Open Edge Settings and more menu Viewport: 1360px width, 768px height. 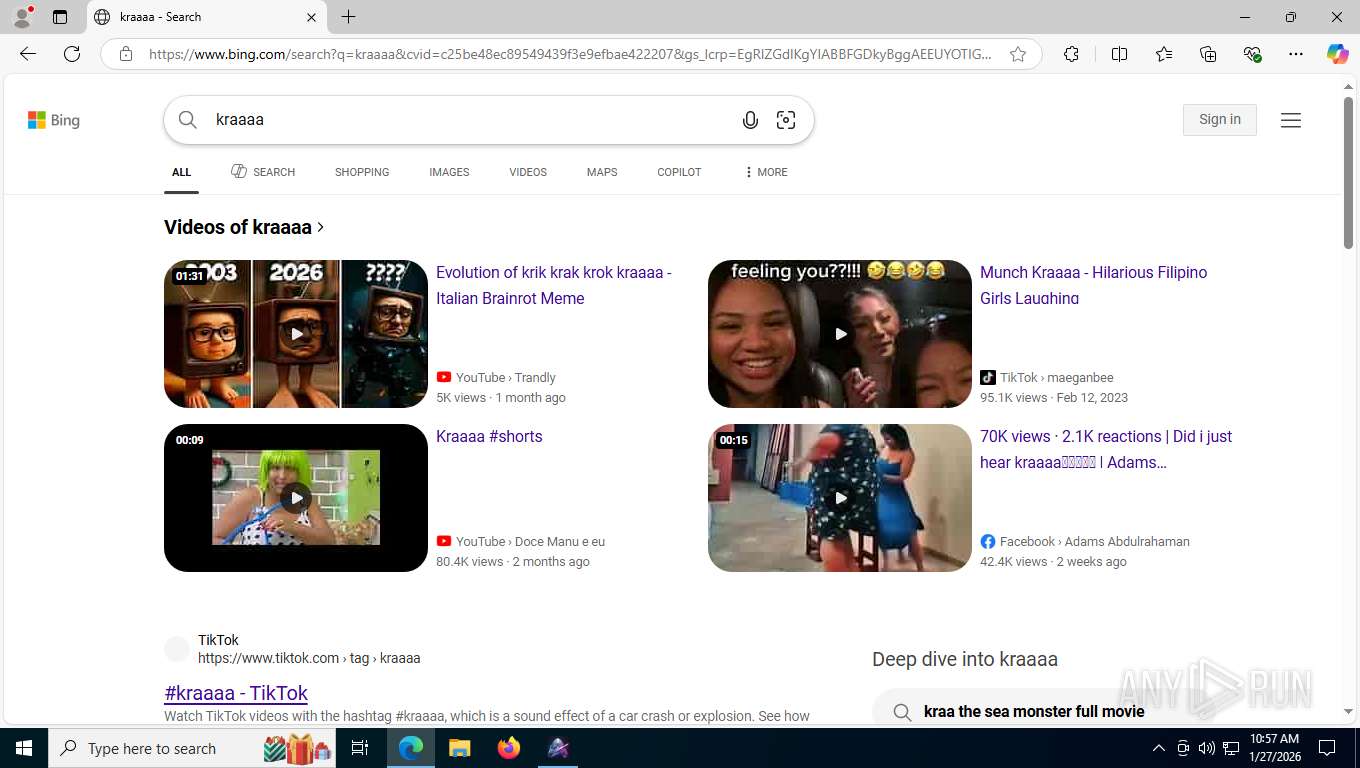1296,54
